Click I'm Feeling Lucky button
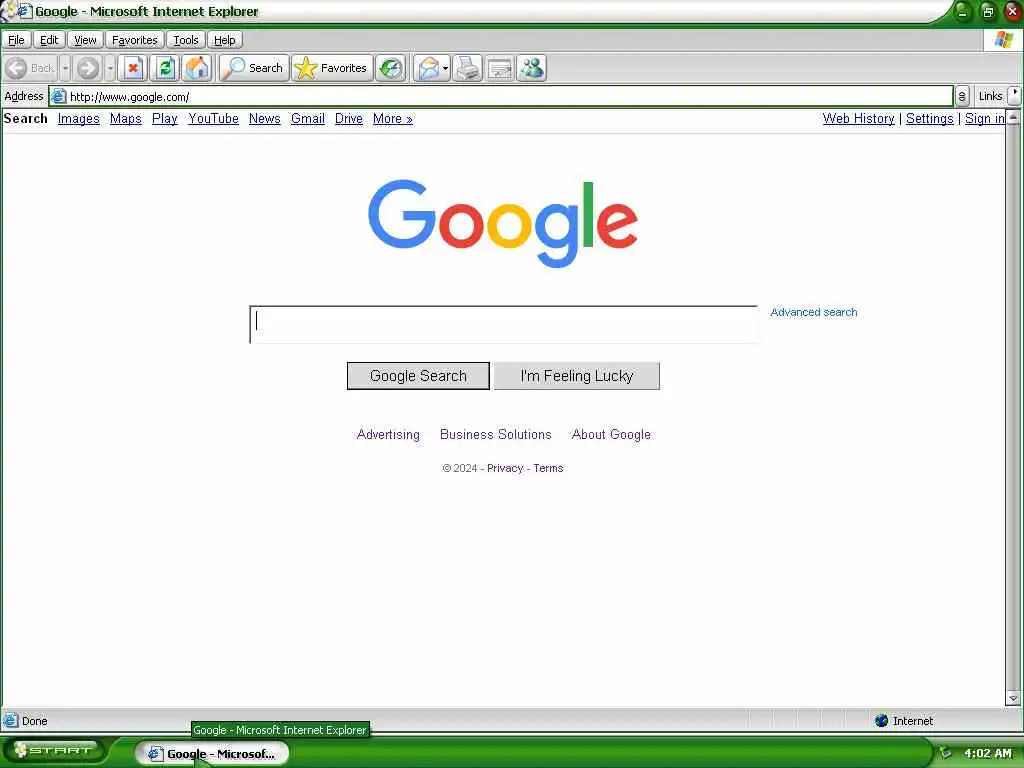This screenshot has height=768, width=1024. click(x=577, y=376)
